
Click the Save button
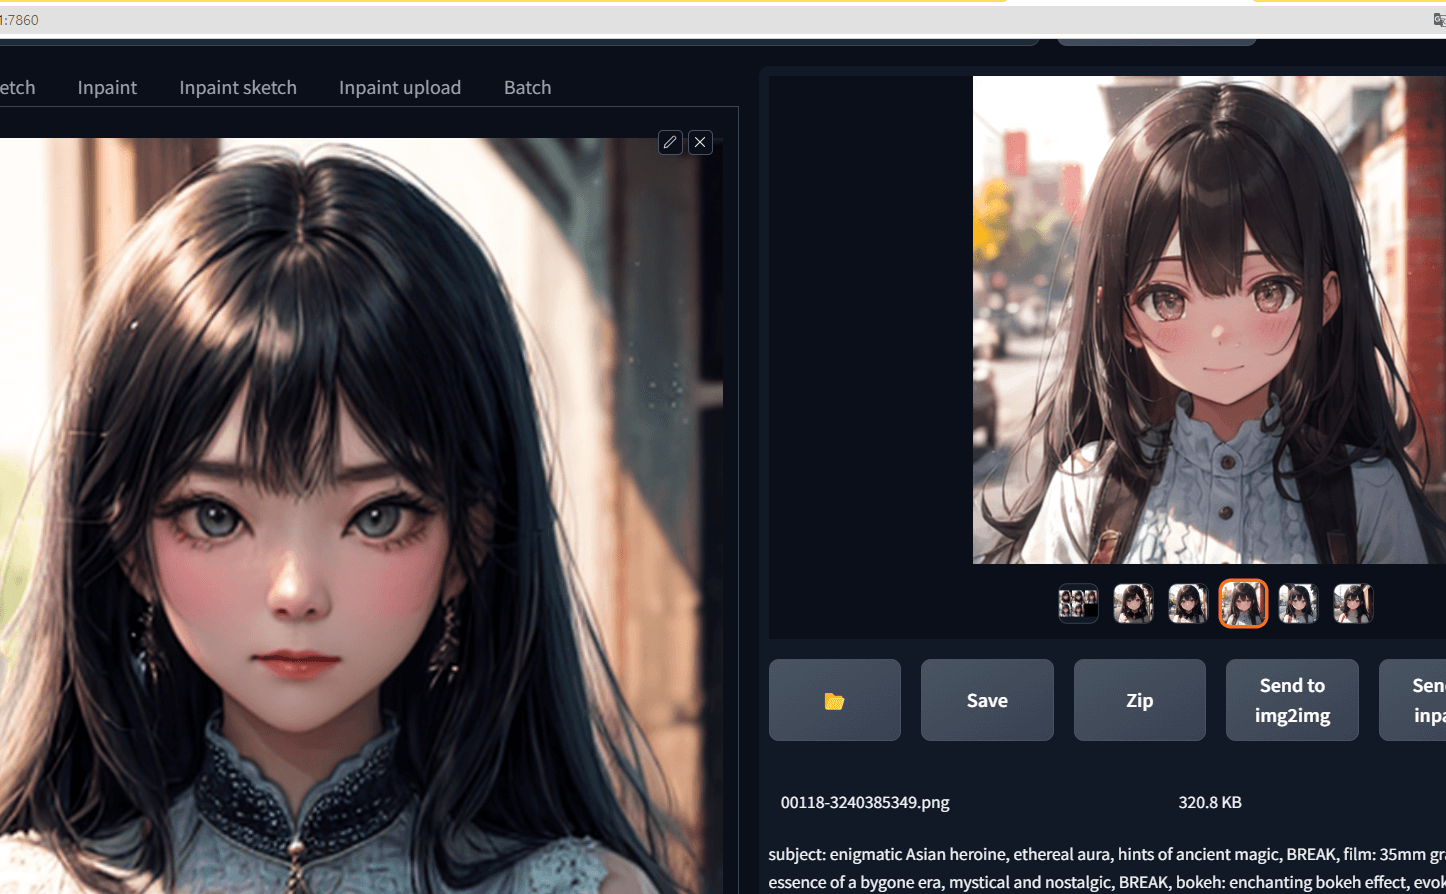coord(987,700)
